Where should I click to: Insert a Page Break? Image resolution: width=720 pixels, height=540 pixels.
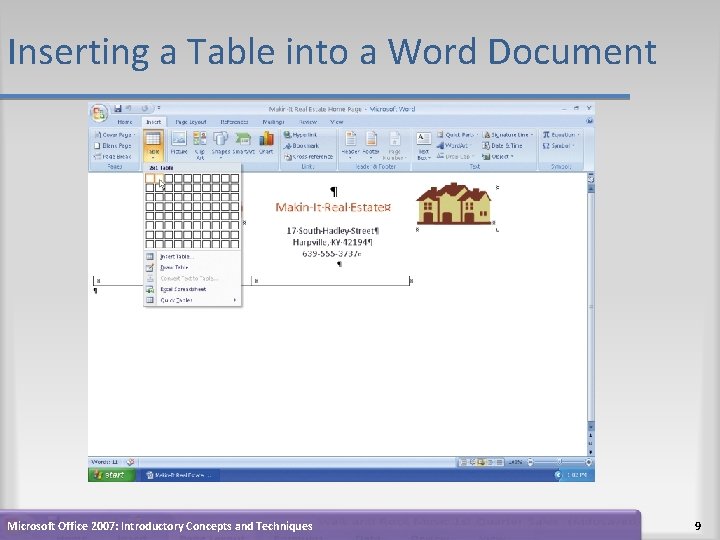pyautogui.click(x=112, y=157)
